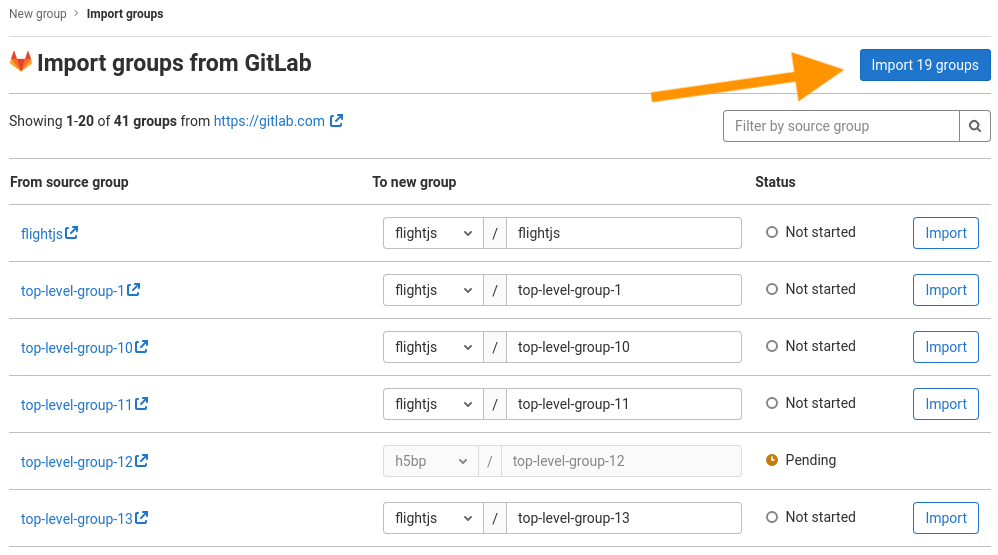Open the top-level-group-12 source group link

coord(76,462)
